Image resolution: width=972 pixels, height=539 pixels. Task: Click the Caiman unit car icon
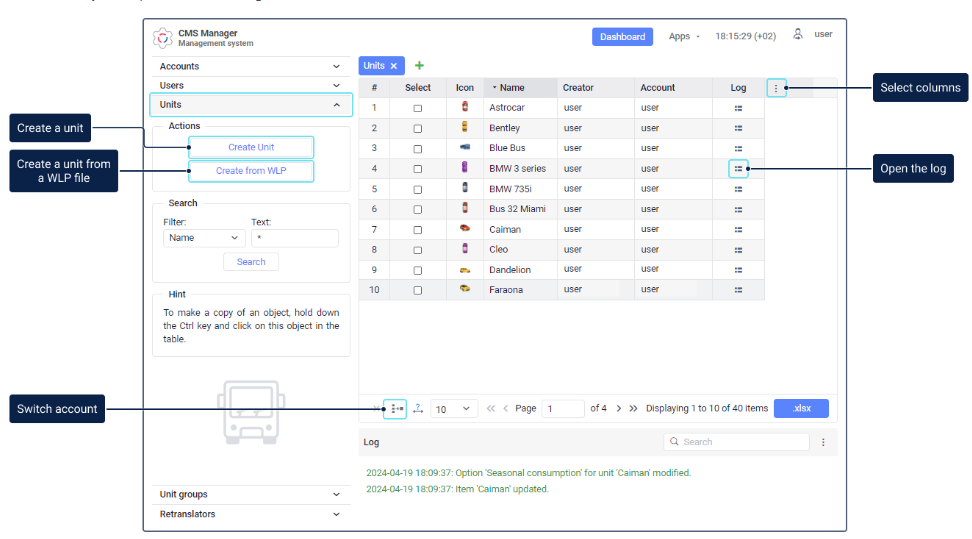pos(465,228)
